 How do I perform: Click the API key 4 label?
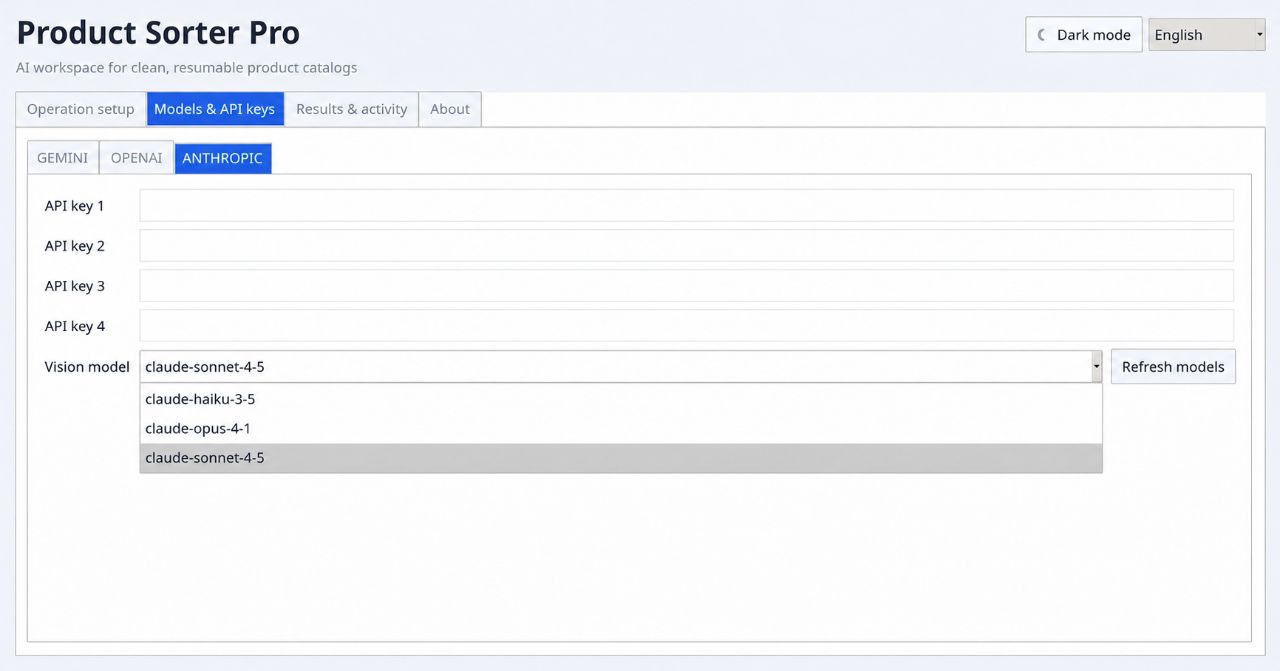(74, 326)
